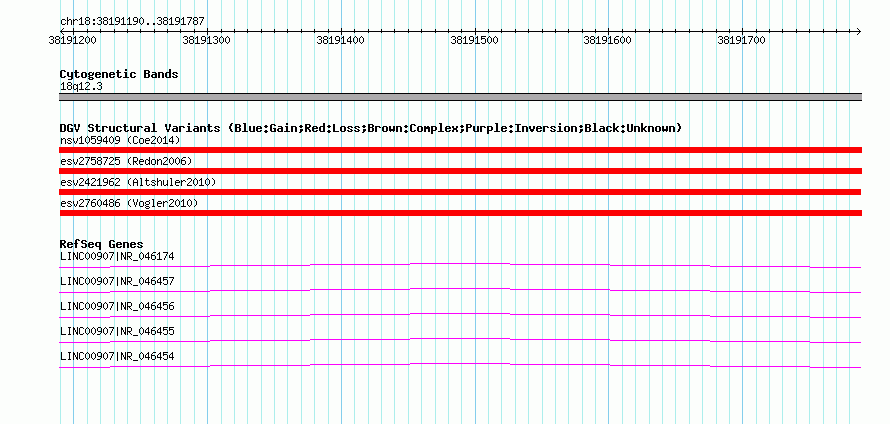Select the 38191600 ruler coordinate
Image resolution: width=890 pixels, height=424 pixels.
607,40
